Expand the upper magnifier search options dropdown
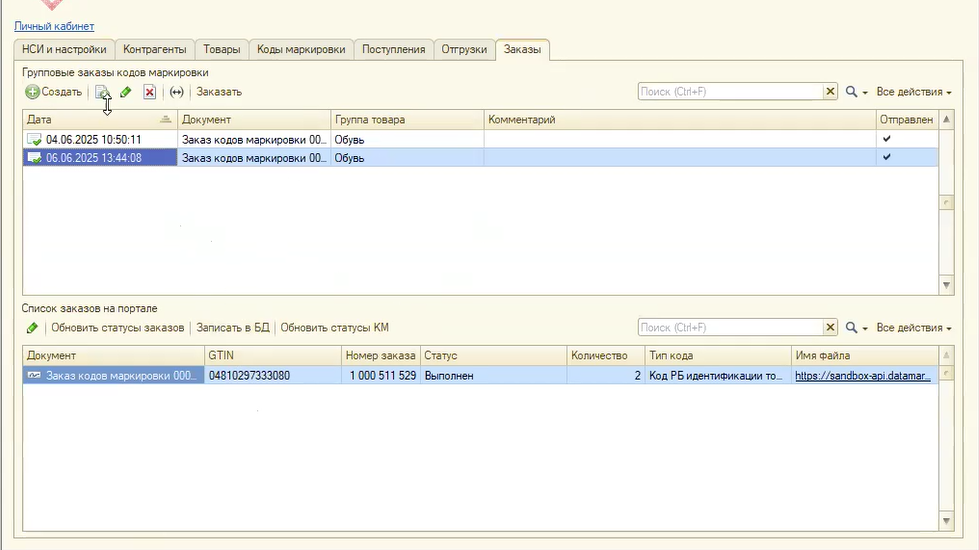This screenshot has width=979, height=550. tap(857, 92)
